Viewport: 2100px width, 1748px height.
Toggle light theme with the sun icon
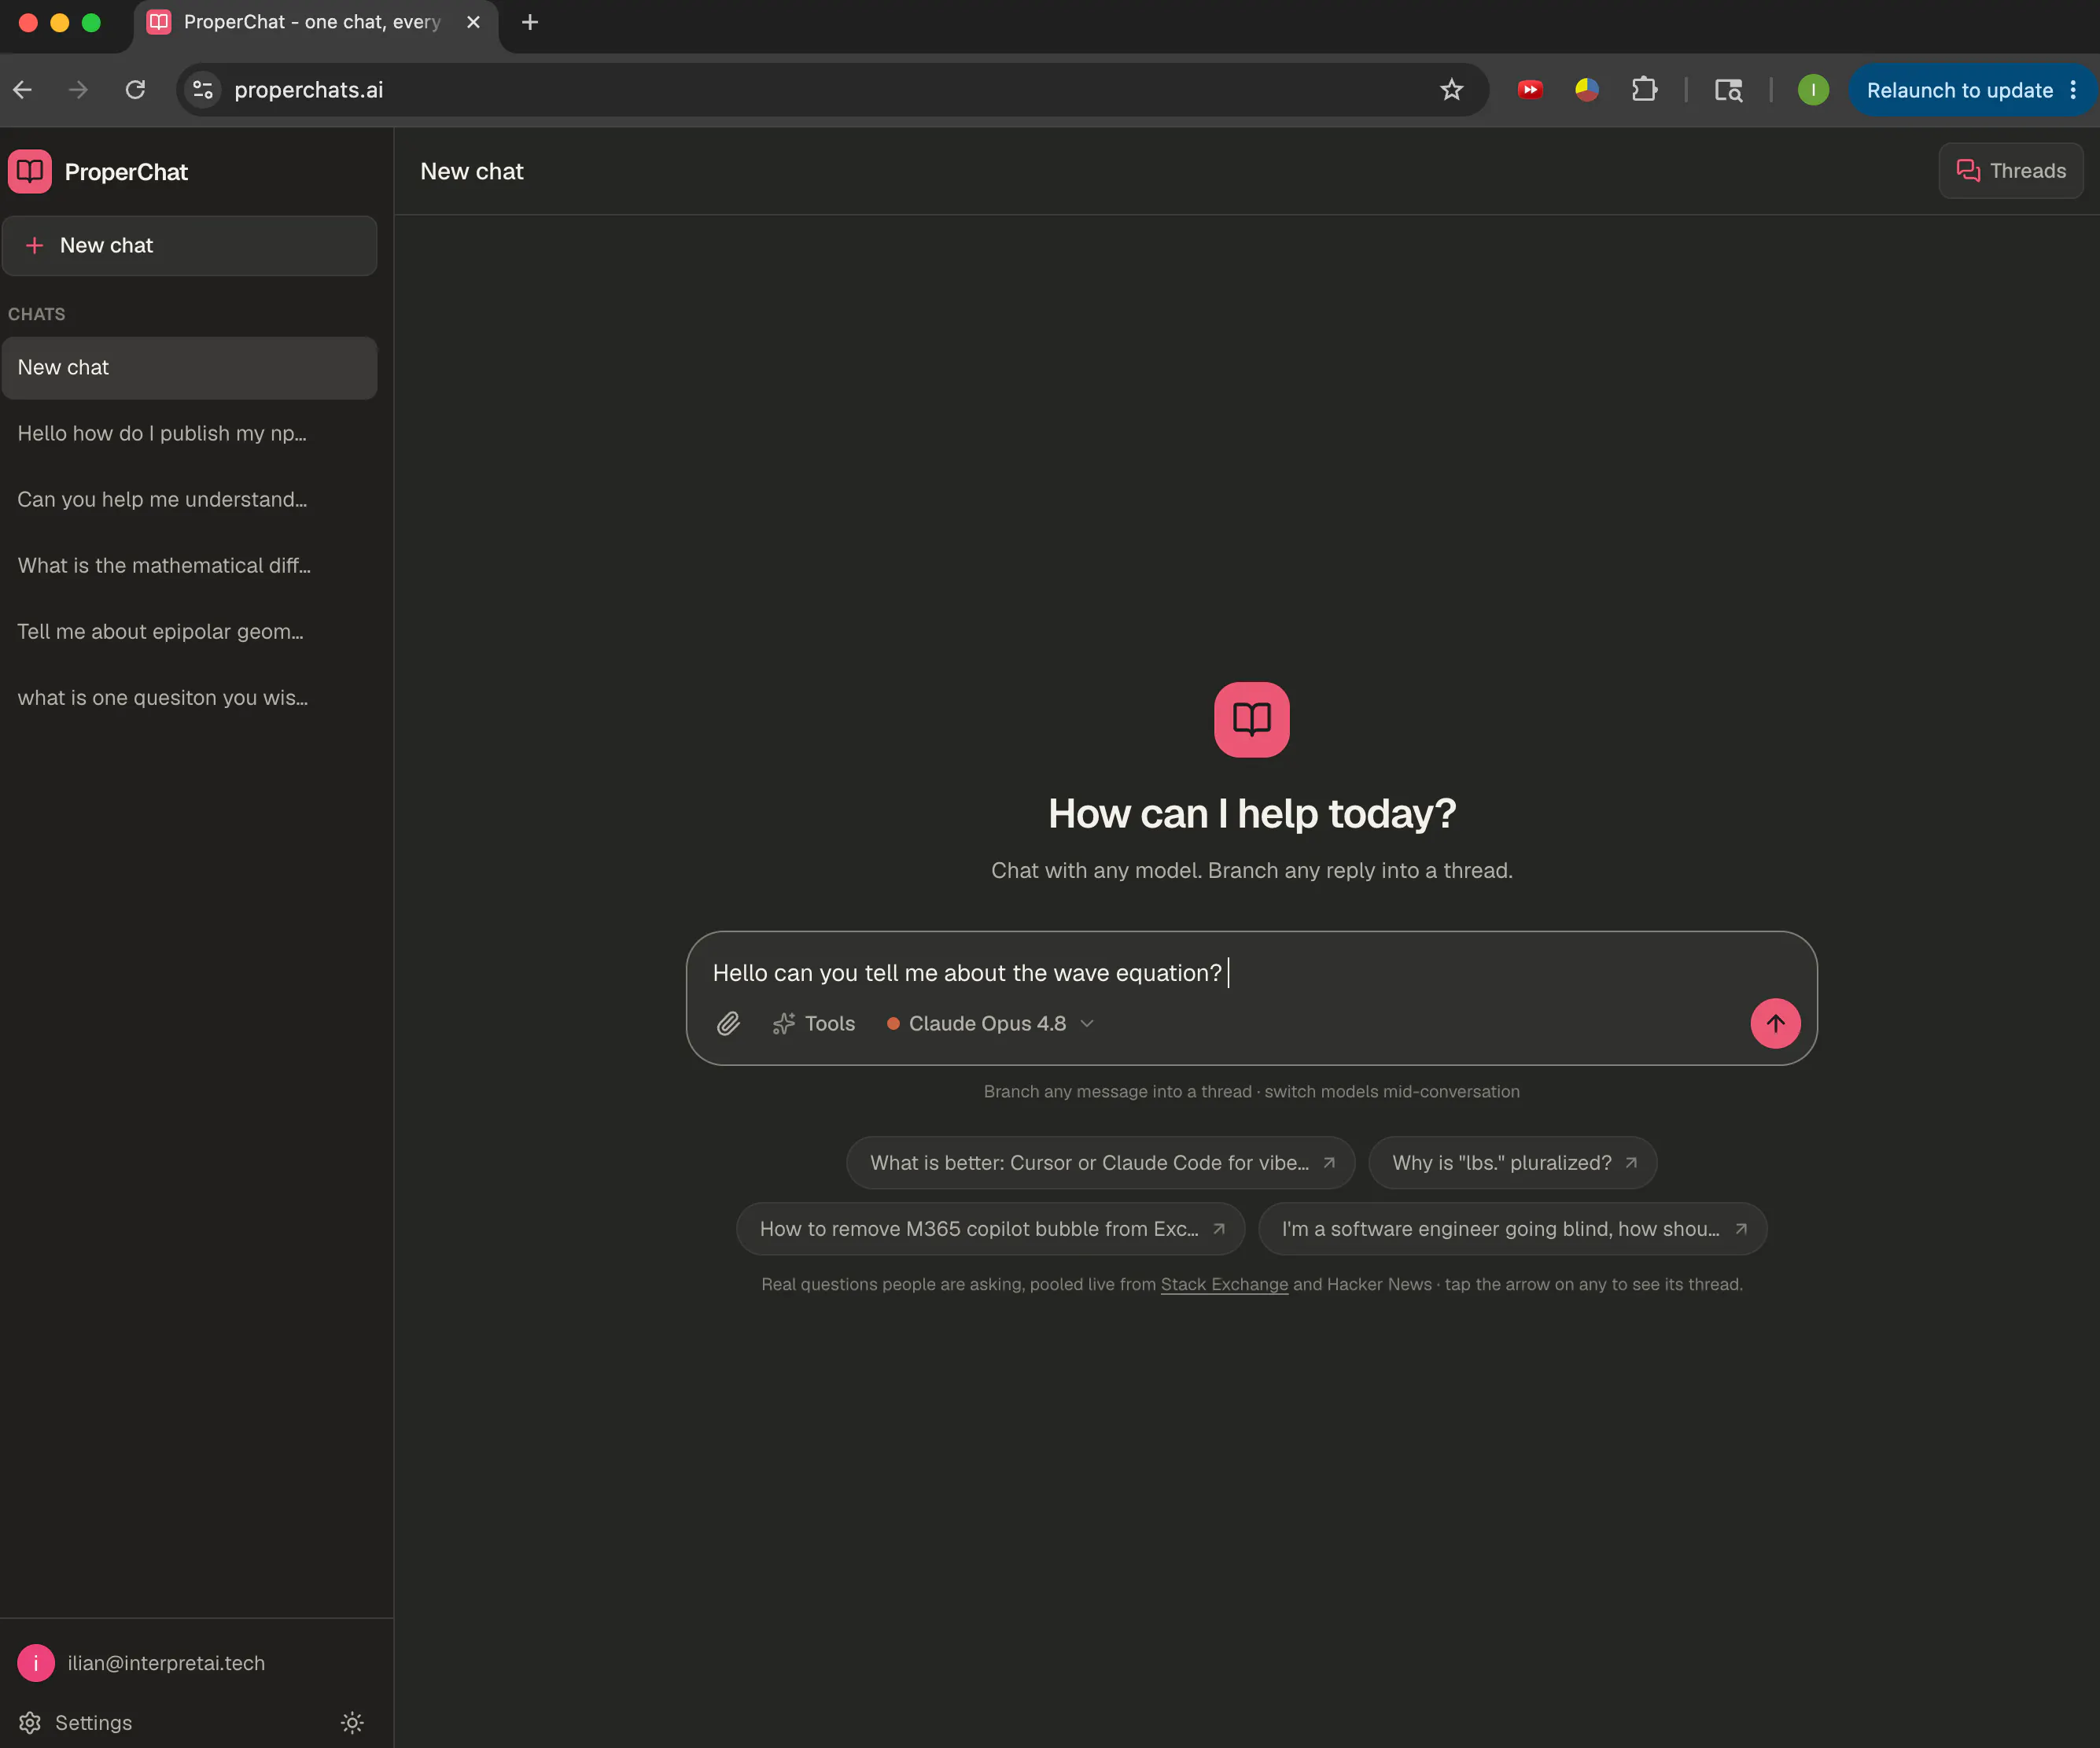point(352,1722)
